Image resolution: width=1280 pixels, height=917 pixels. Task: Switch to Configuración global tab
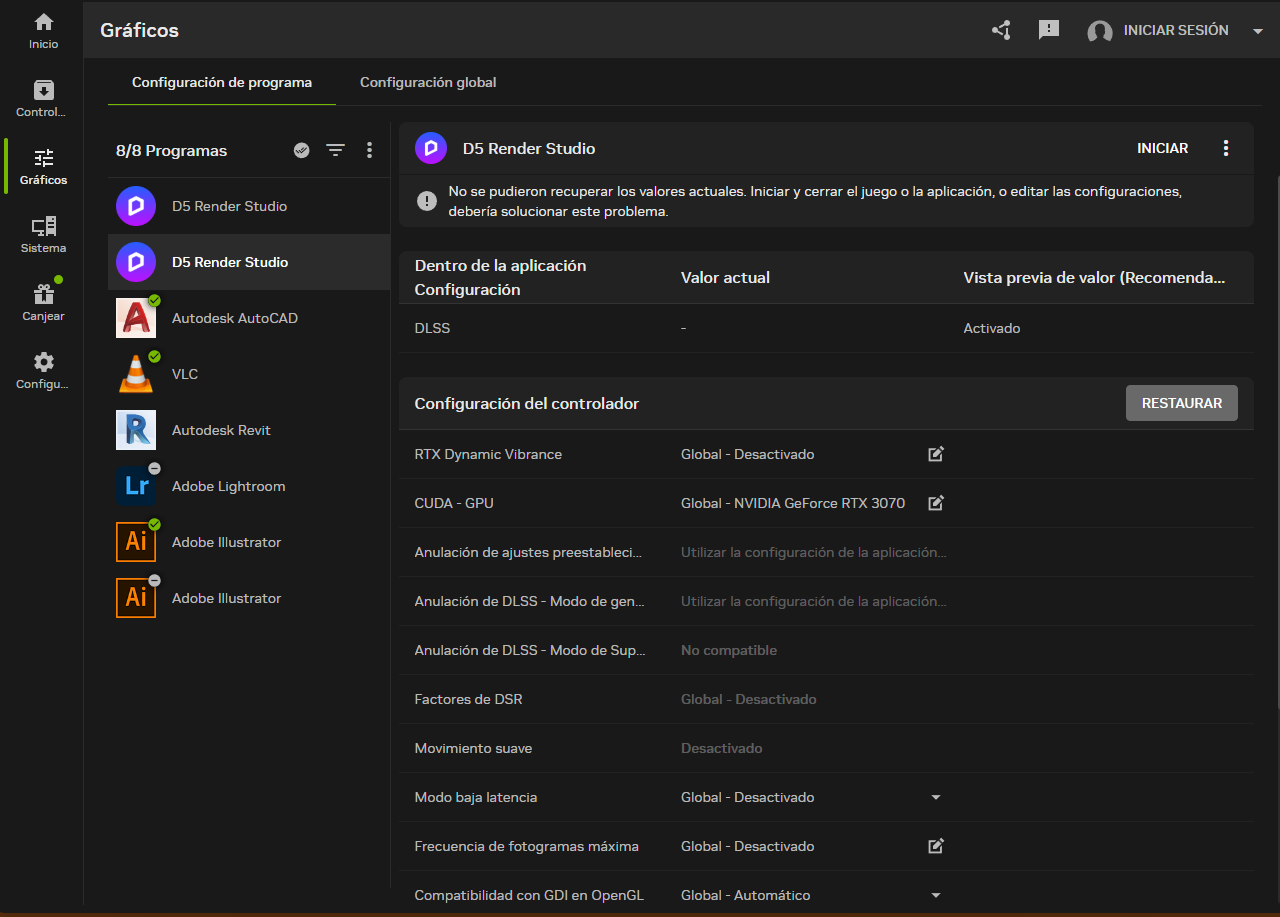point(428,82)
